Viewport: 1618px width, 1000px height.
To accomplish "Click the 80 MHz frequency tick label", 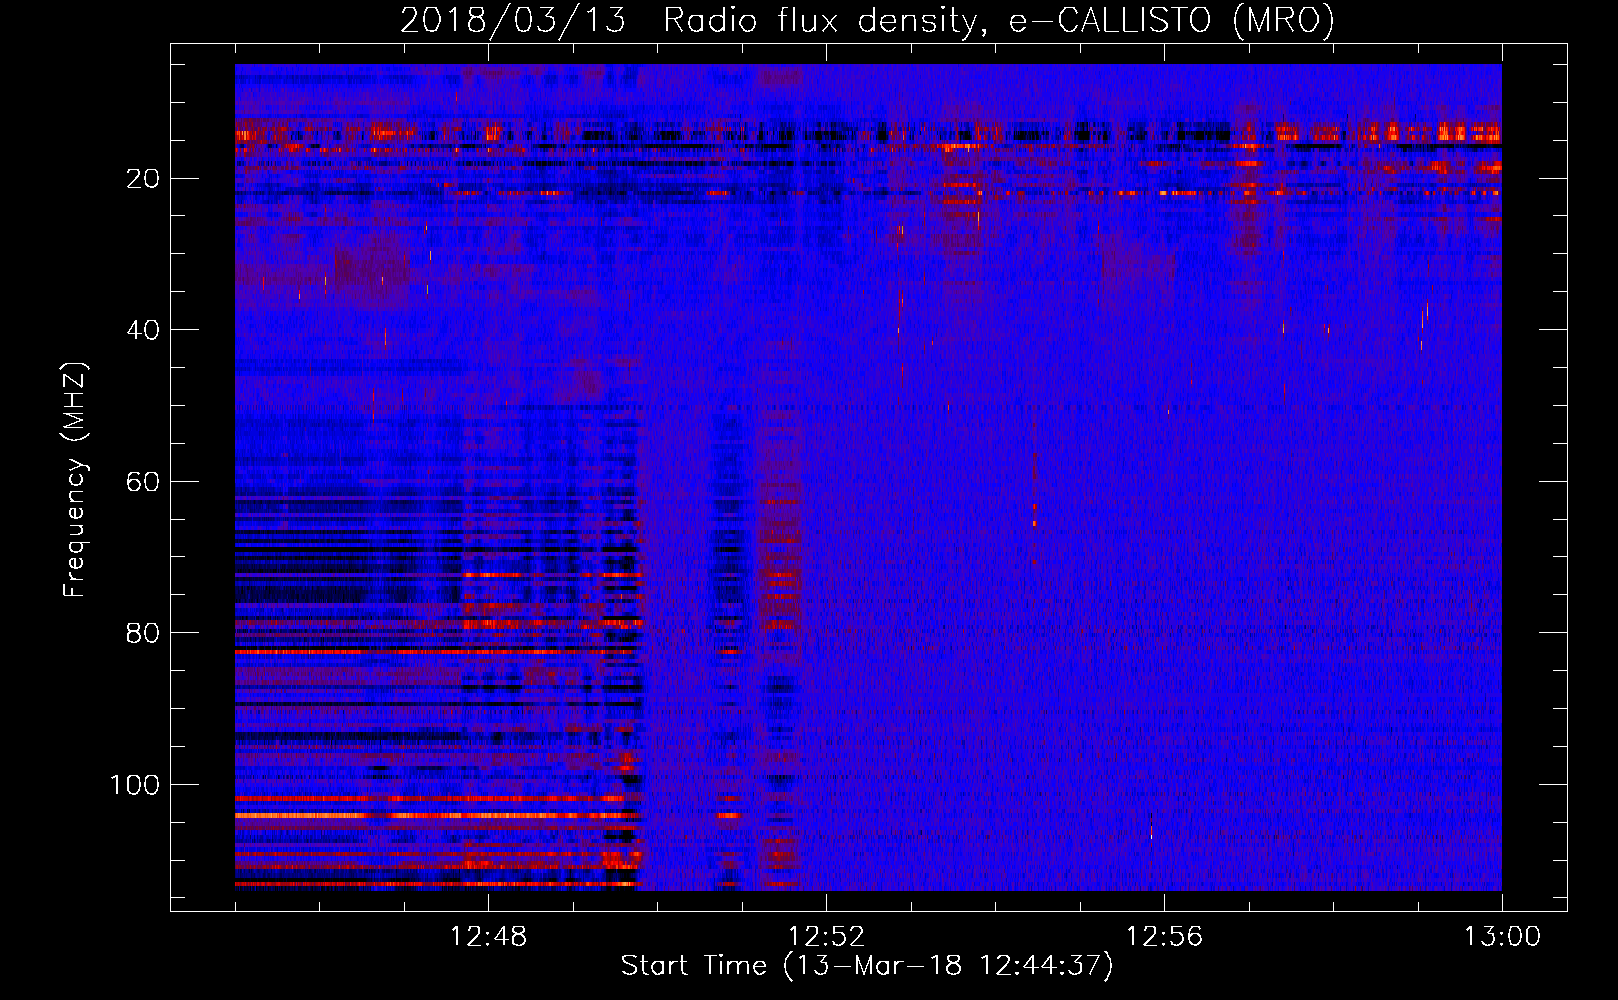I will click(144, 633).
